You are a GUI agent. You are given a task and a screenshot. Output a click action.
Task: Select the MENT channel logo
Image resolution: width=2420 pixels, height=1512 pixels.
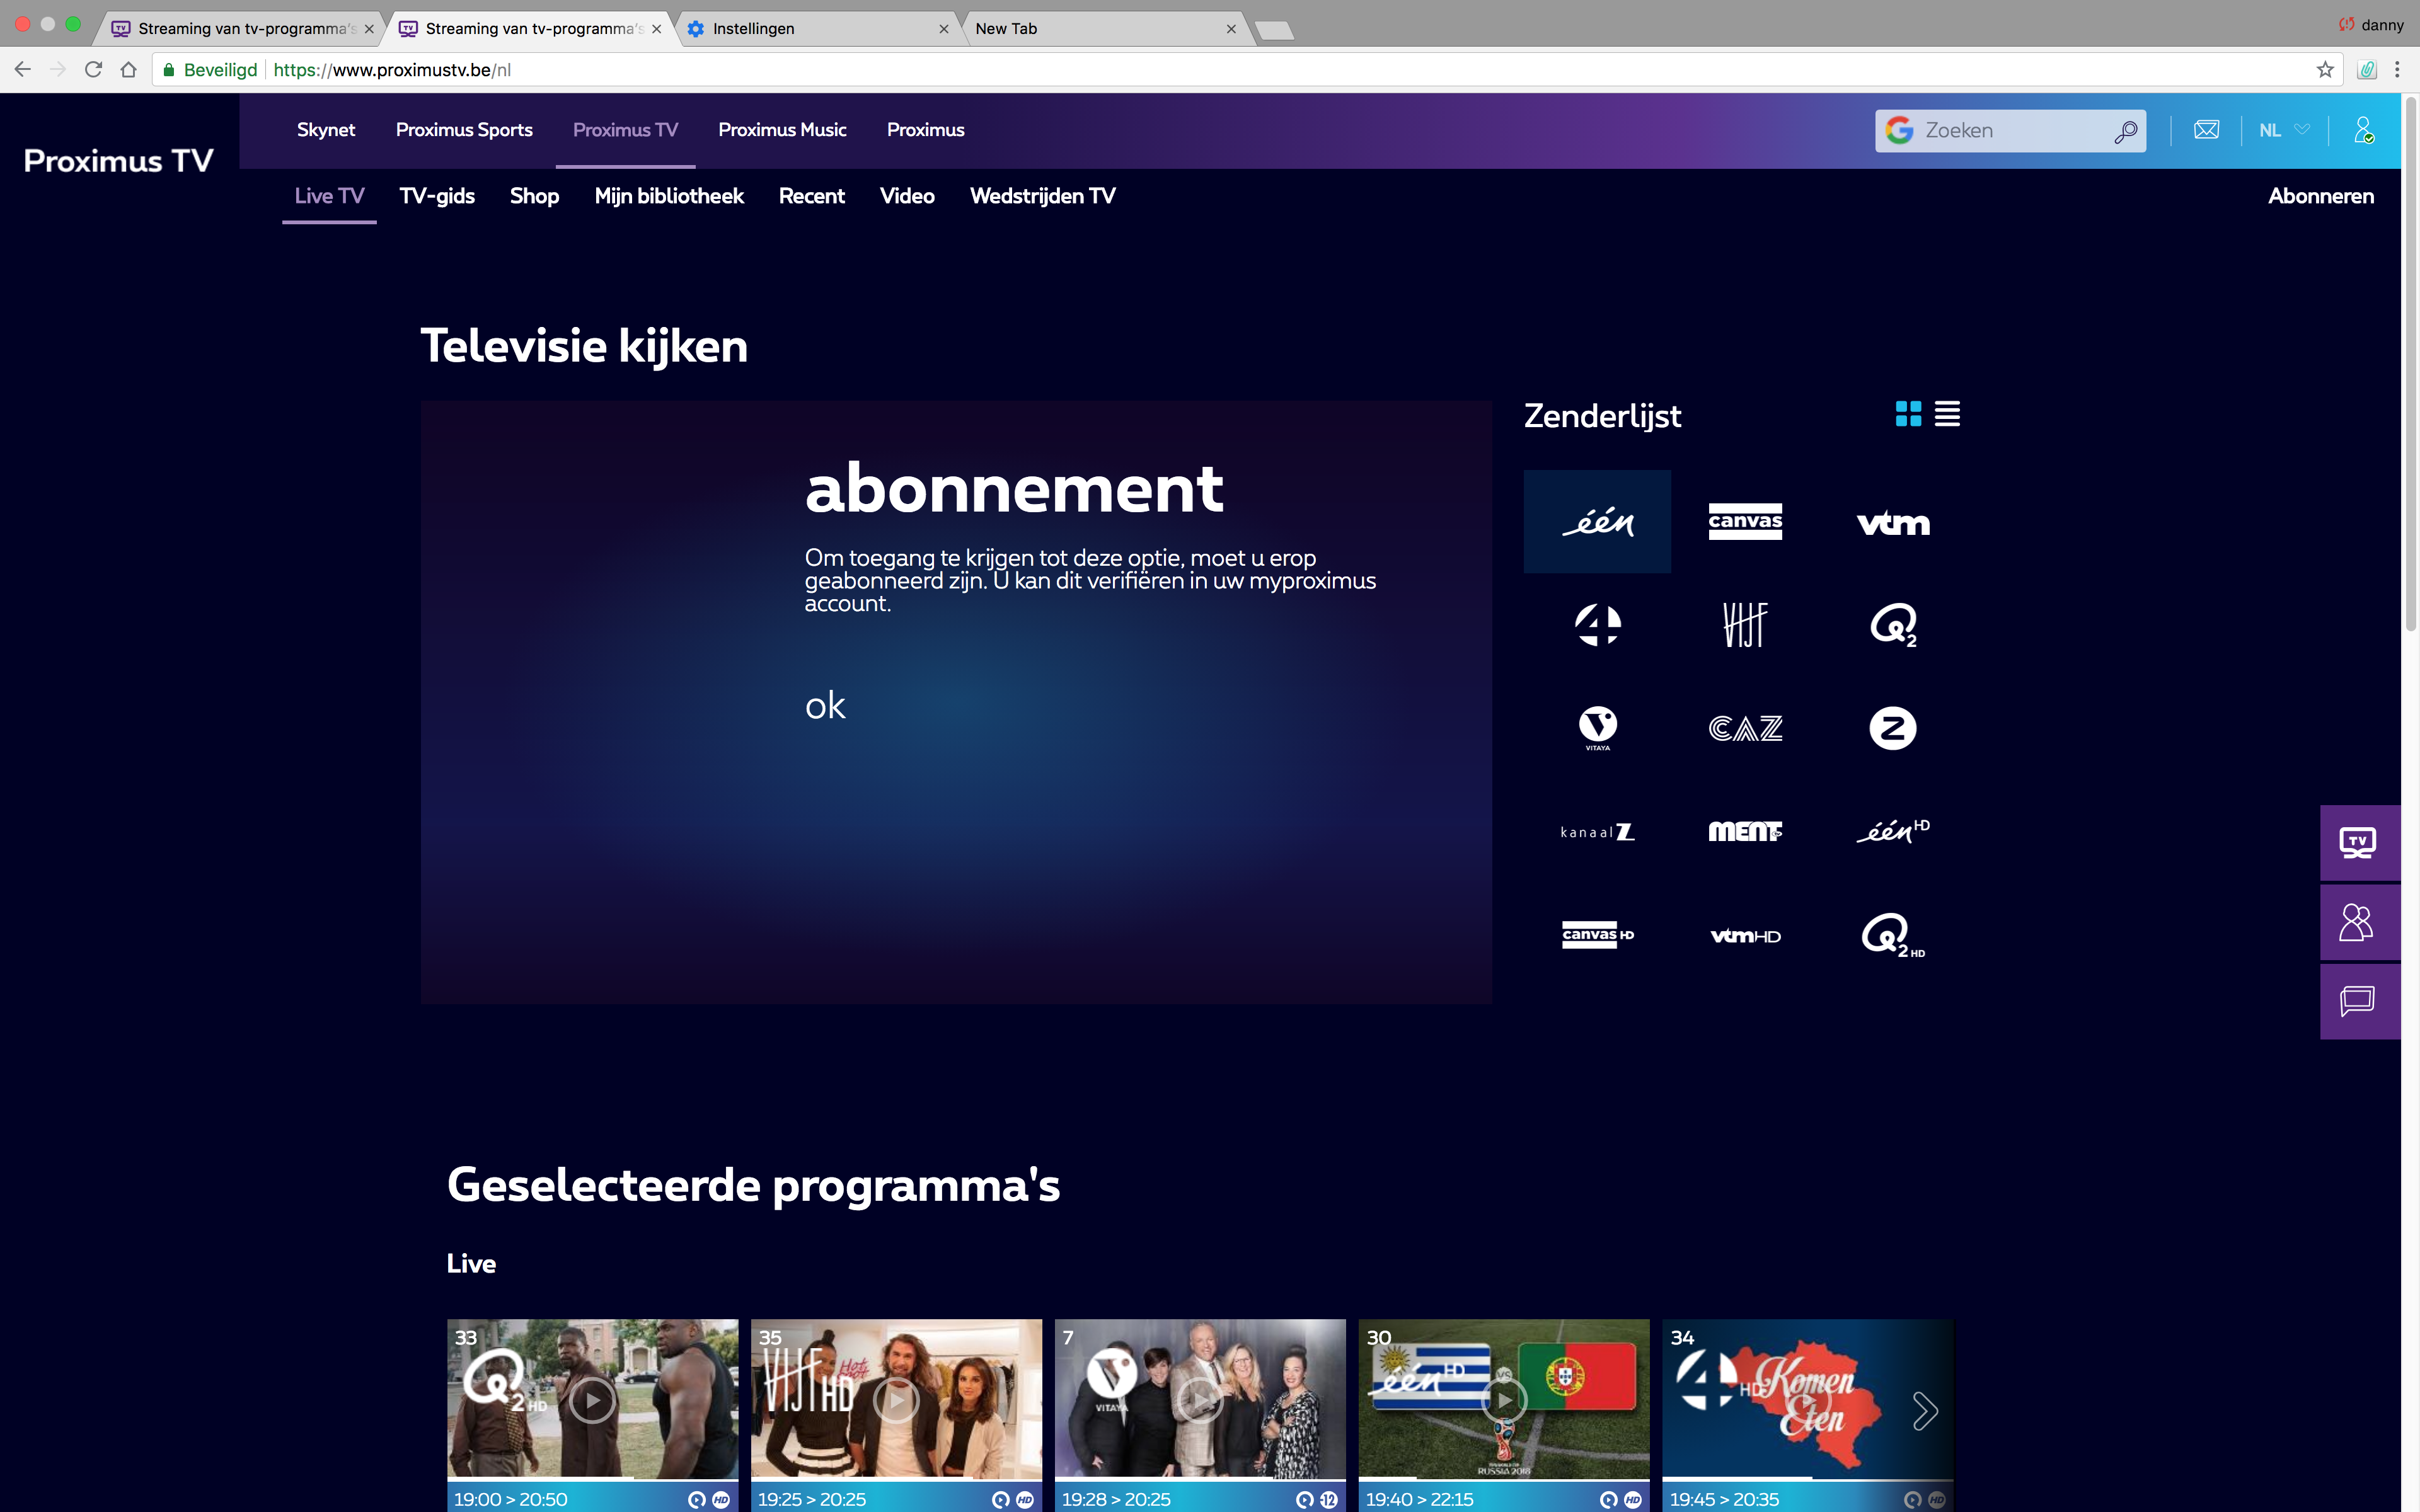1745,832
